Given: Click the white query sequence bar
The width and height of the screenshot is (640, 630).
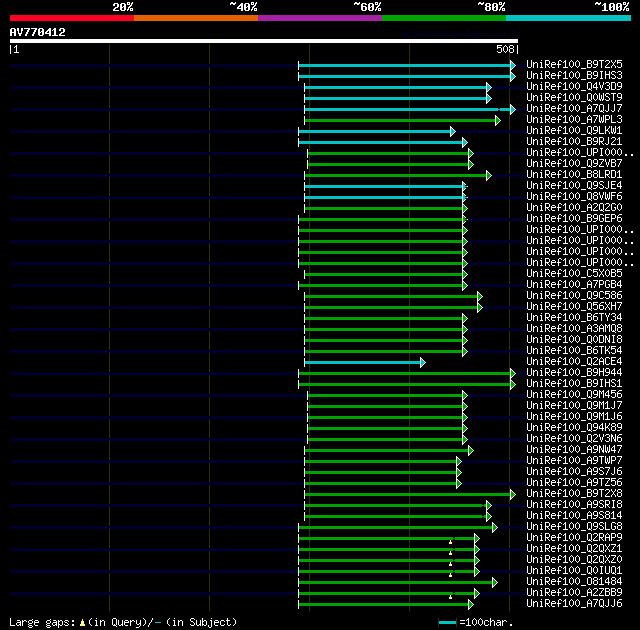Looking at the screenshot, I should pos(264,41).
